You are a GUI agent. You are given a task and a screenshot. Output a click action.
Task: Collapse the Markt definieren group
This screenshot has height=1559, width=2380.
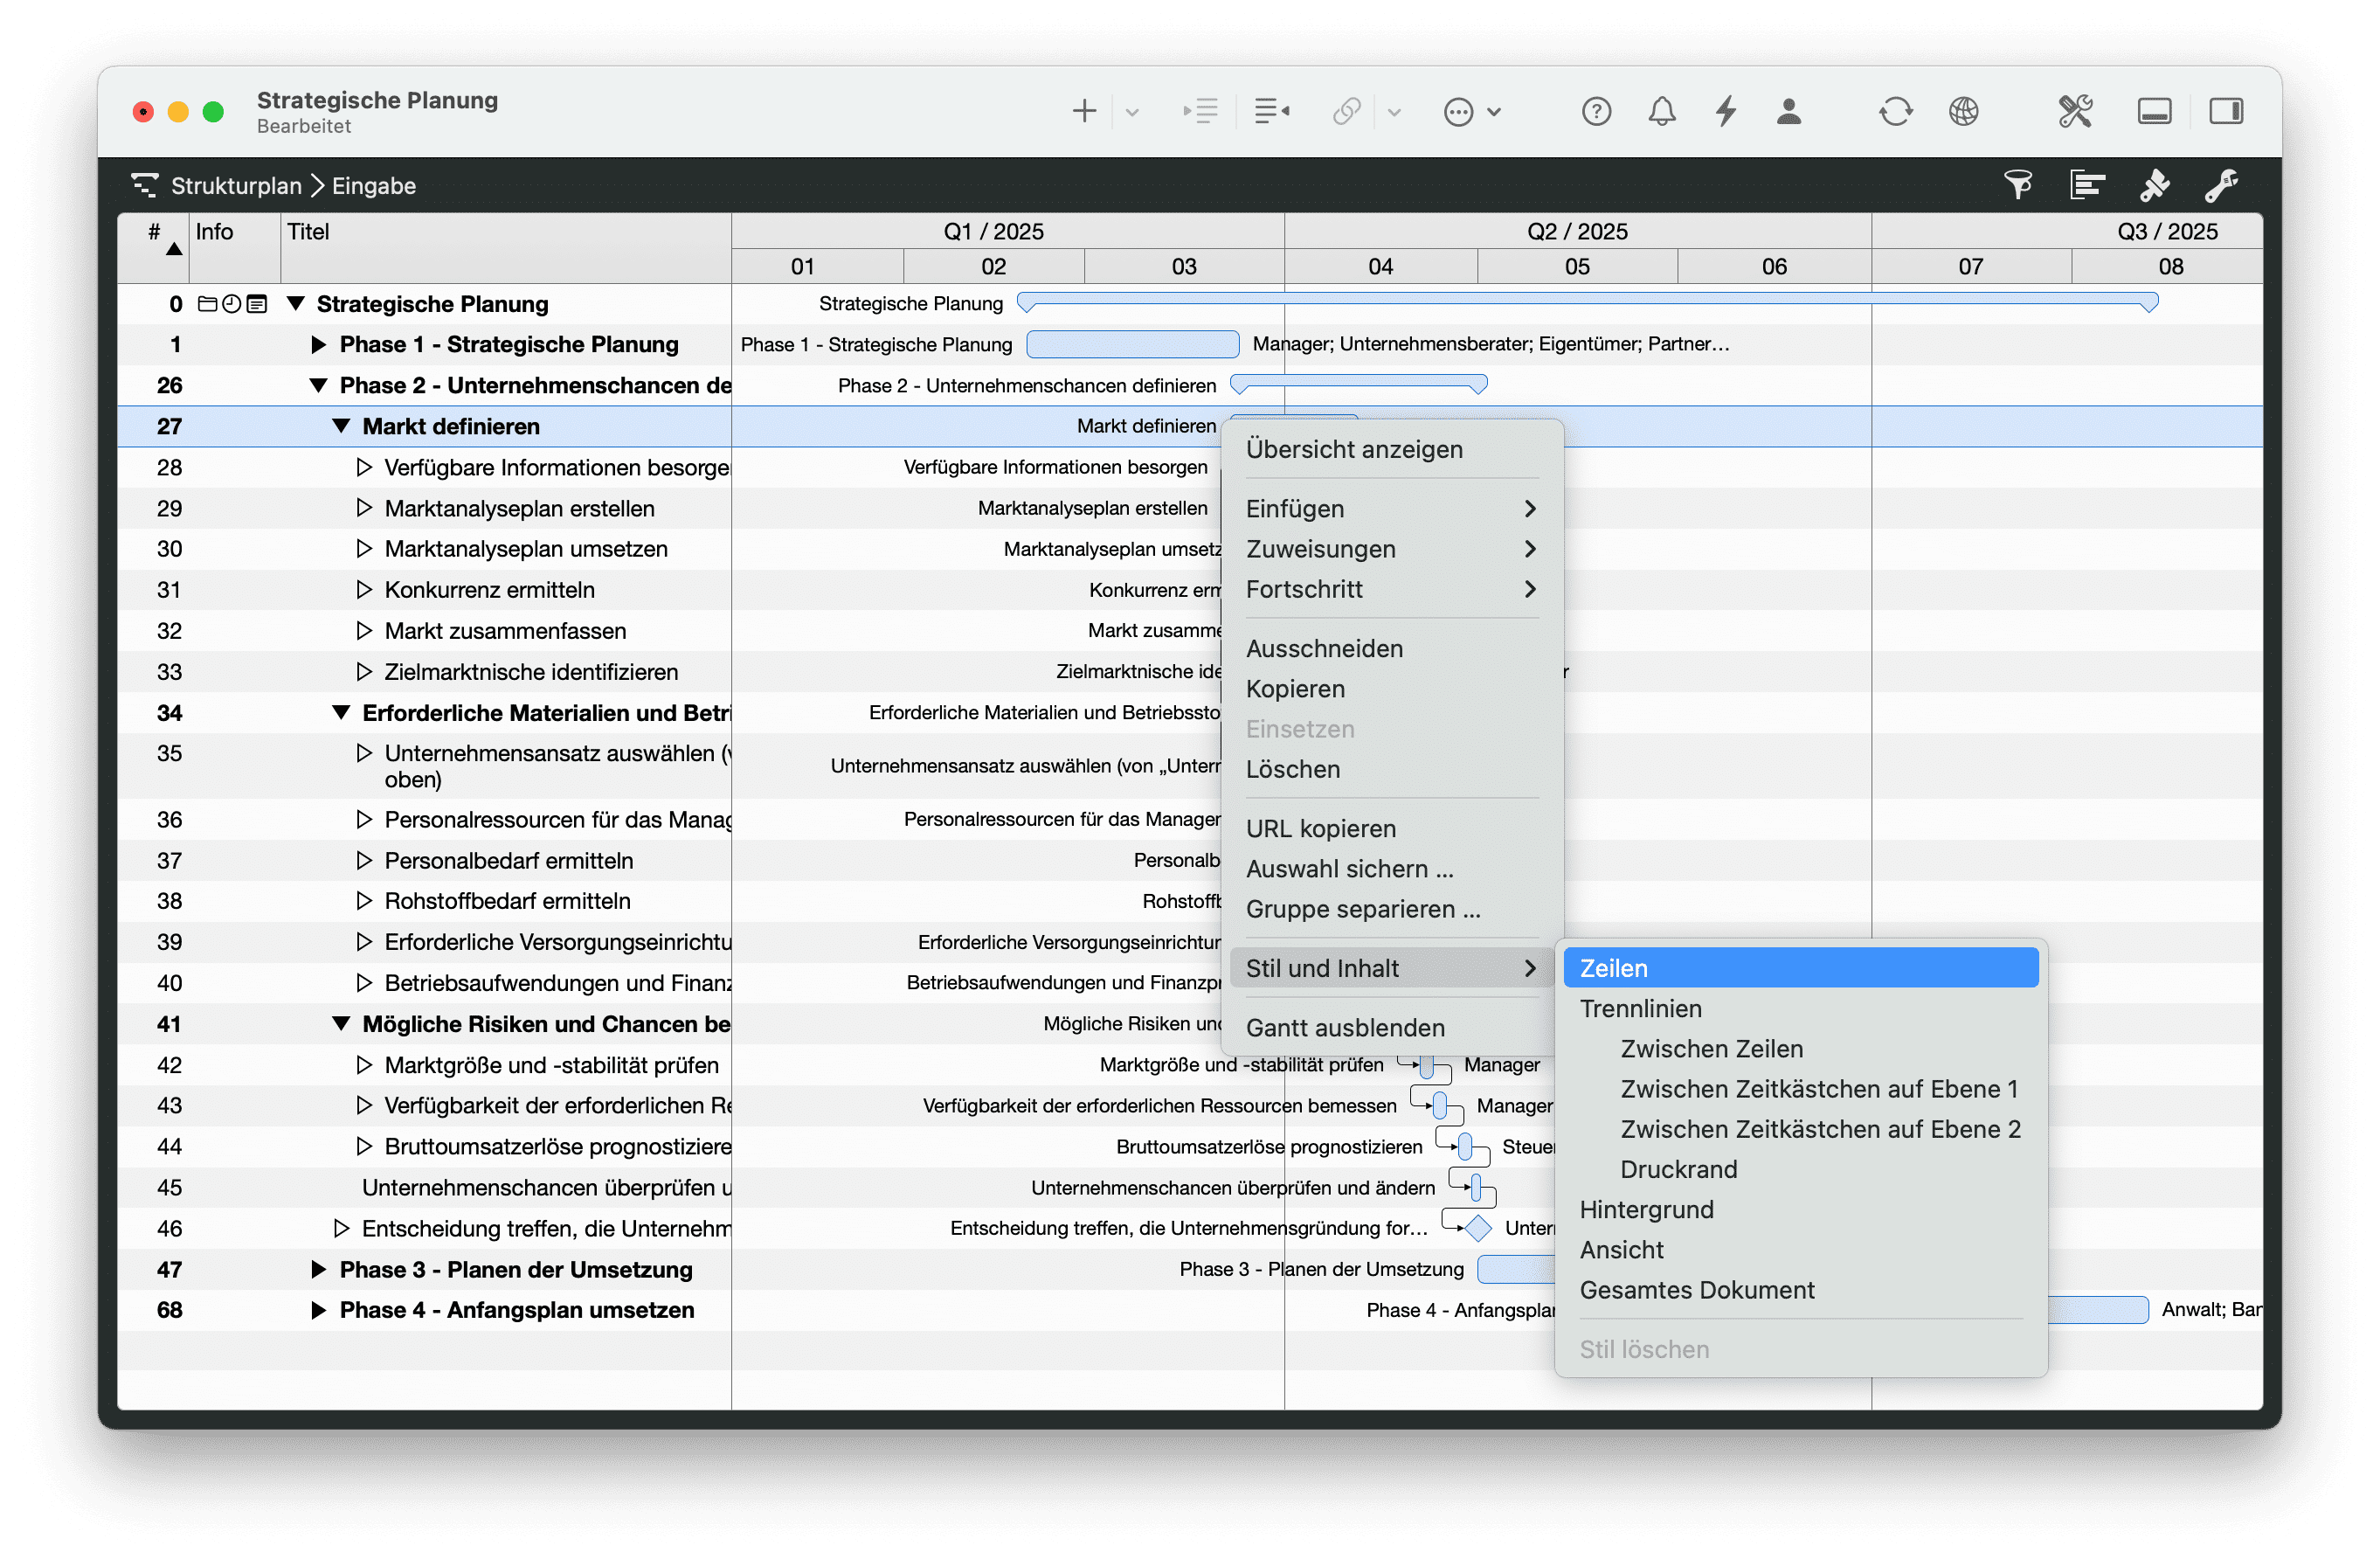coord(341,426)
